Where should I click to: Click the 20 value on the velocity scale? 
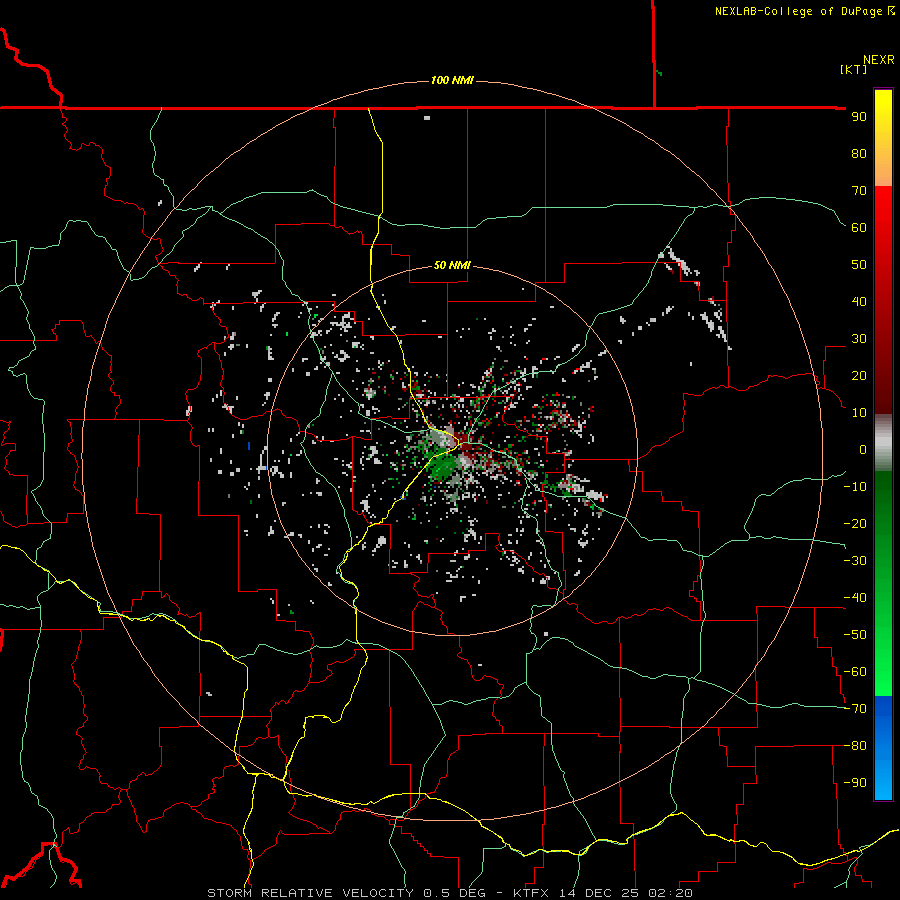(859, 375)
